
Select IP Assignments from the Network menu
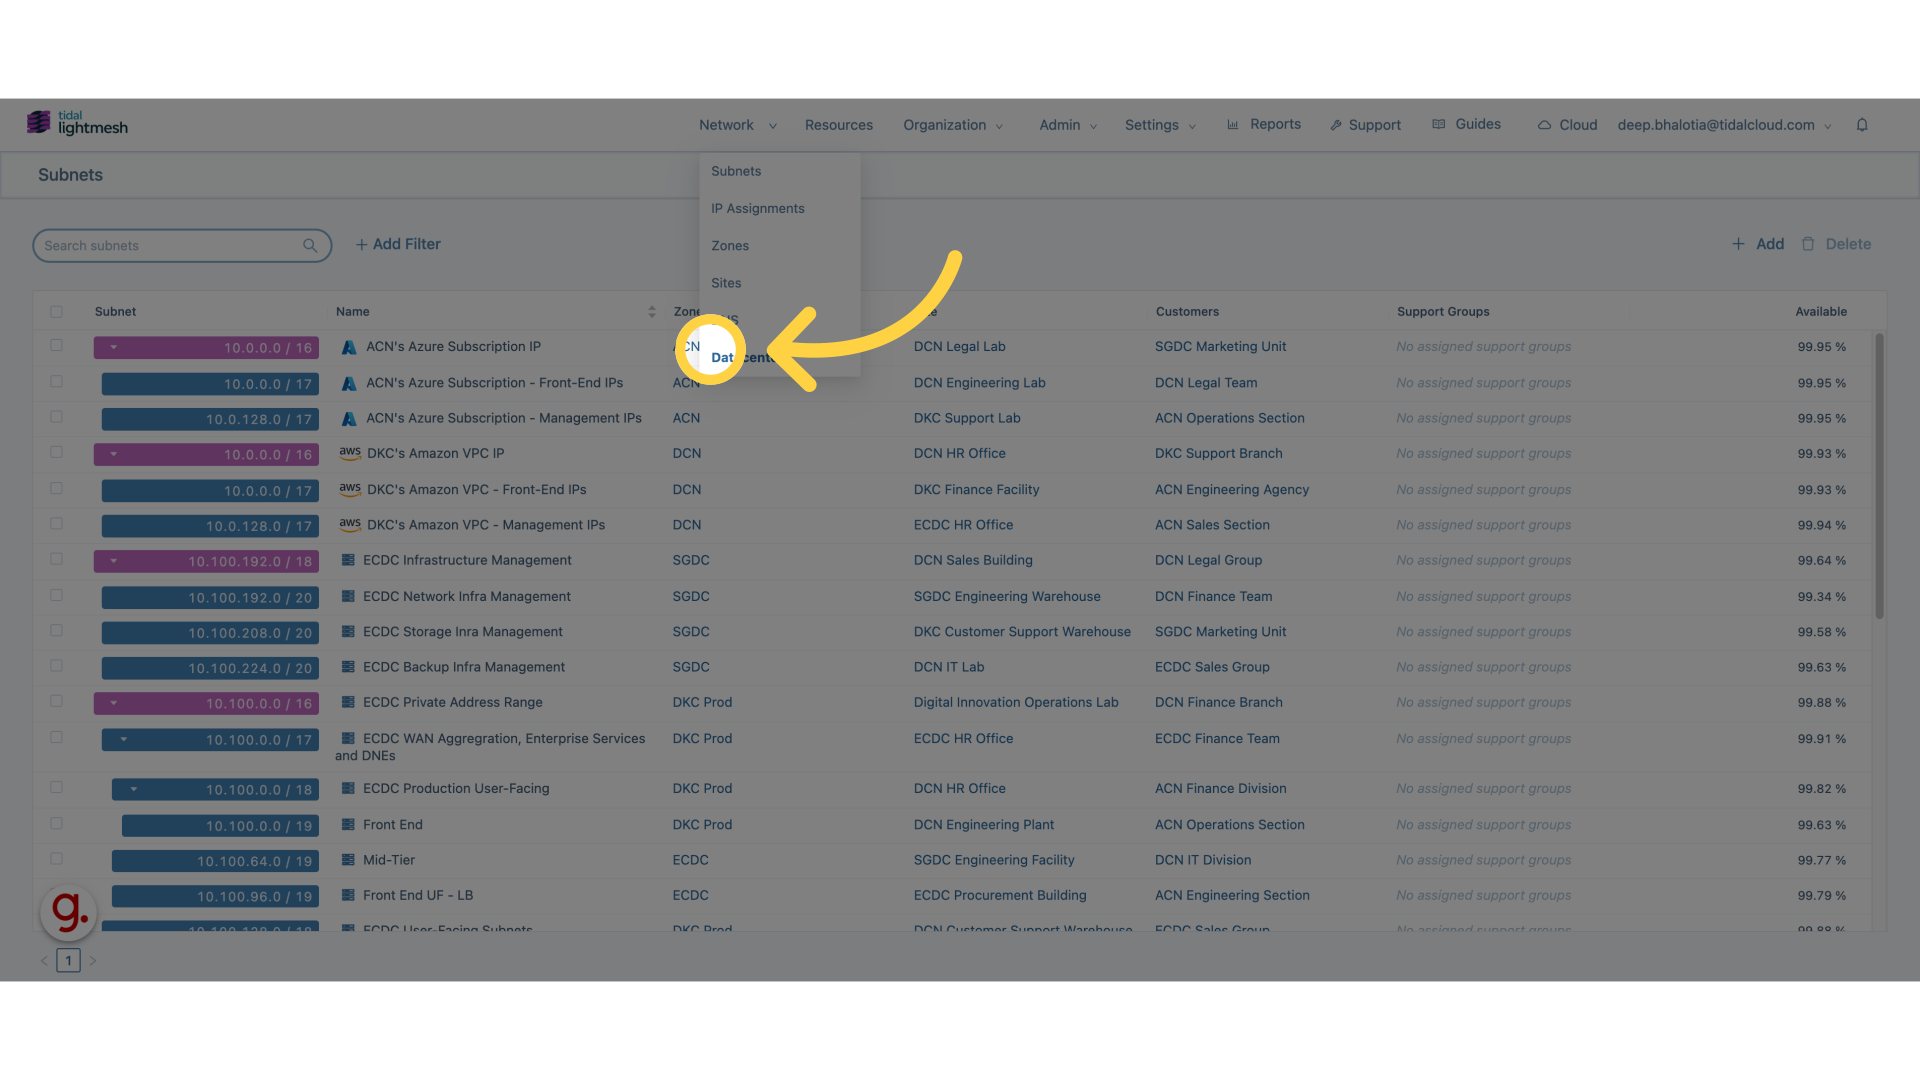[x=757, y=208]
